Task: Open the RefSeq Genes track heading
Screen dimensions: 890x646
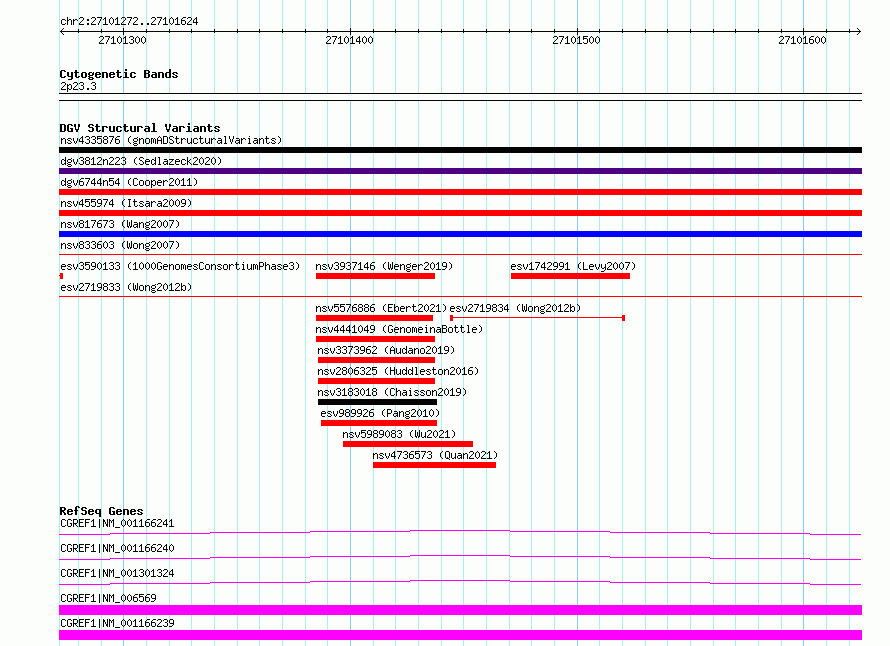Action: click(x=101, y=511)
